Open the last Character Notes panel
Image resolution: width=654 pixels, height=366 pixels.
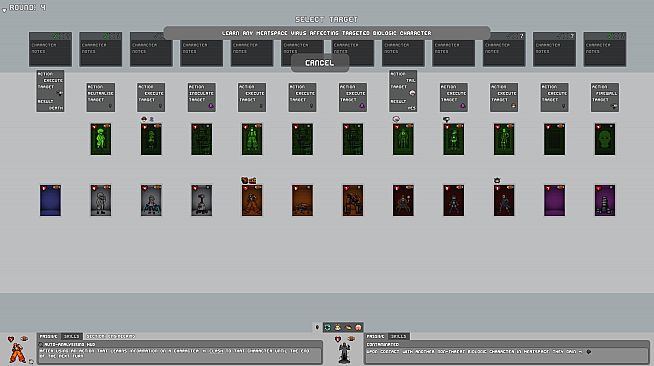[605, 49]
